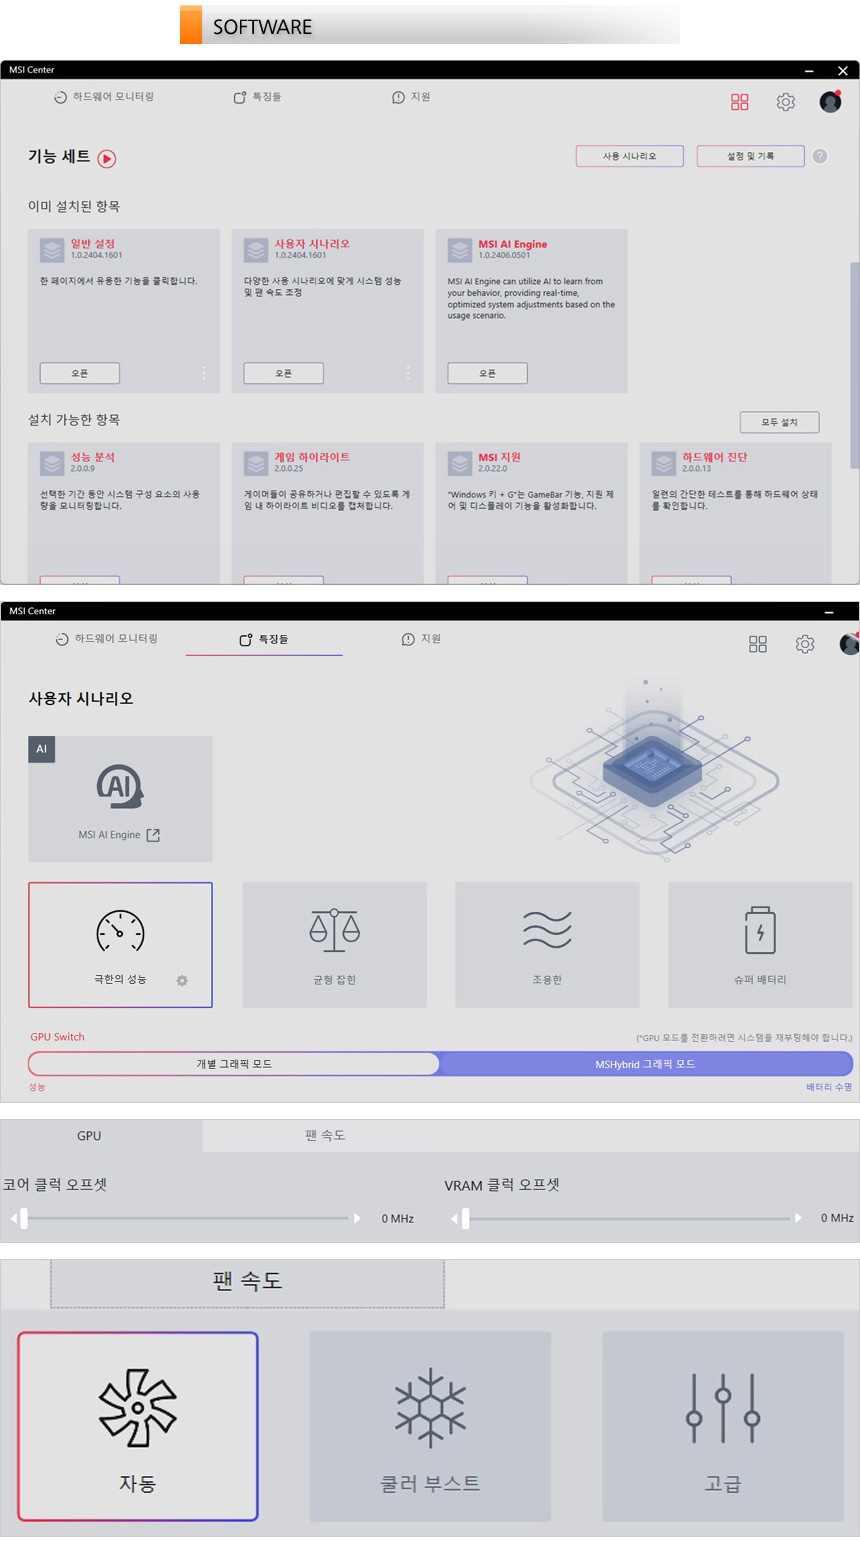This screenshot has height=1541, width=860.
Task: Open 하드웨어 모니터링 tab in lower window
Action: pos(106,639)
